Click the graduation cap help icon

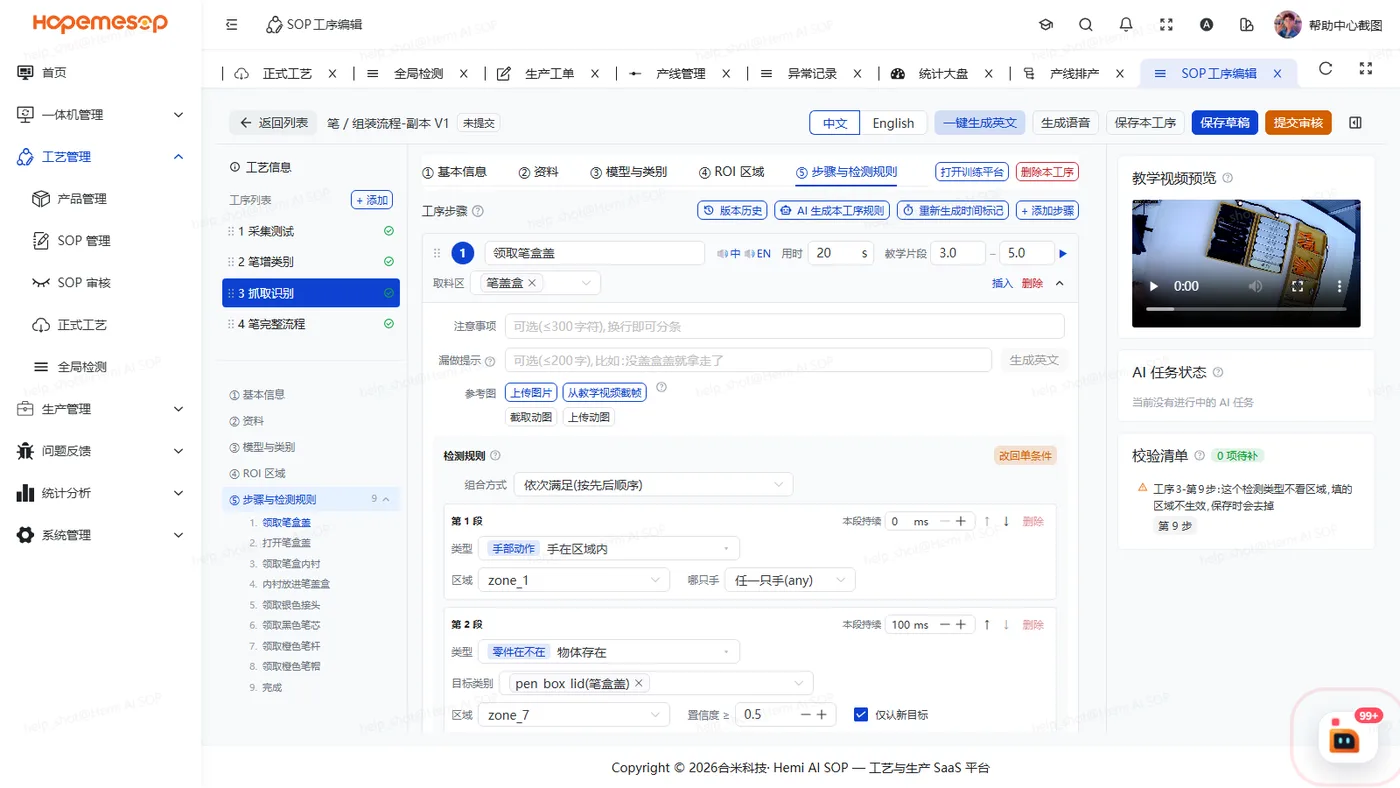(1046, 24)
